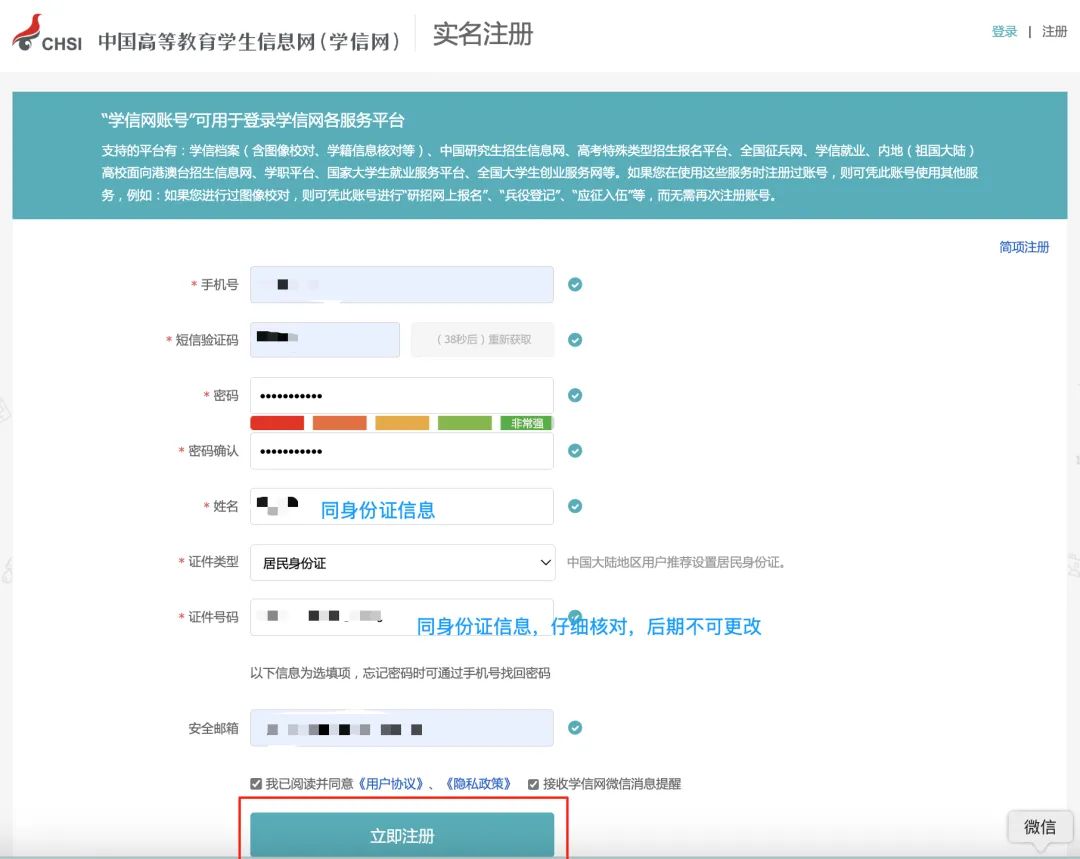
Task: Focus the 证件号码 input field
Action: 402,617
